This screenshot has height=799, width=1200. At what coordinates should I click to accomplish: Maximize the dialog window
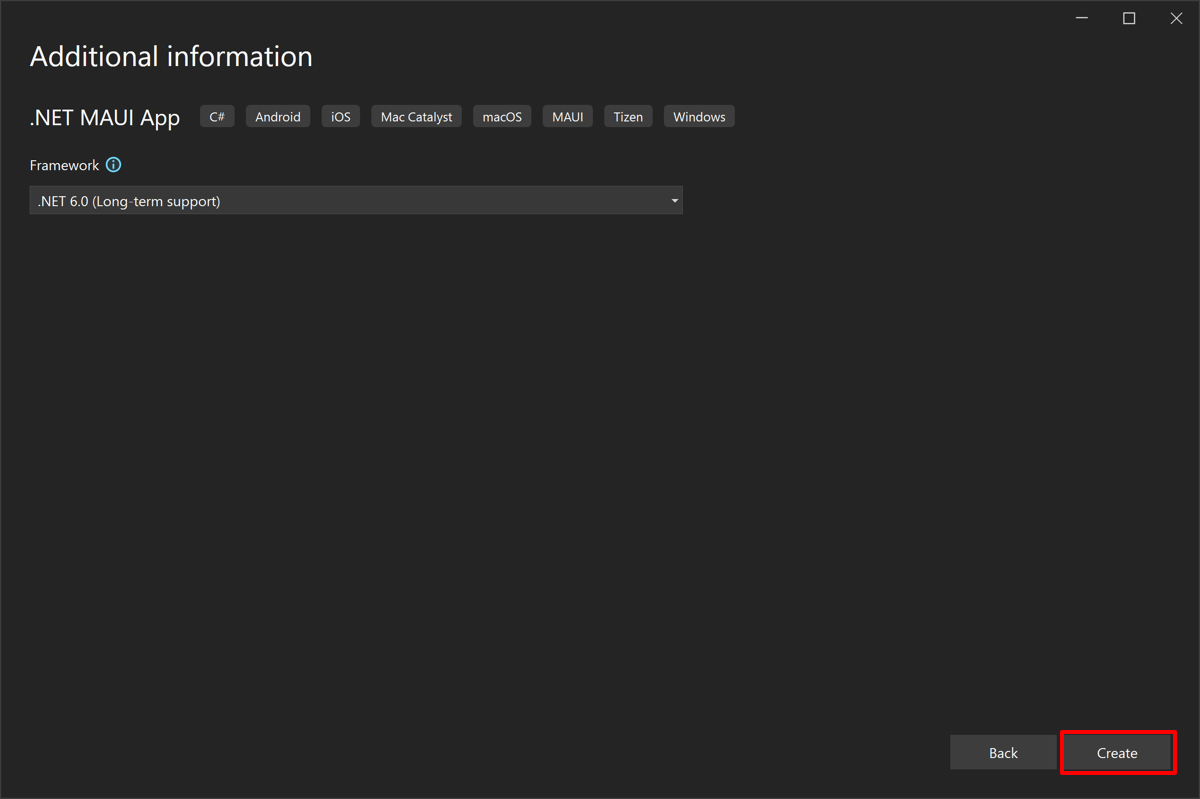(1129, 18)
